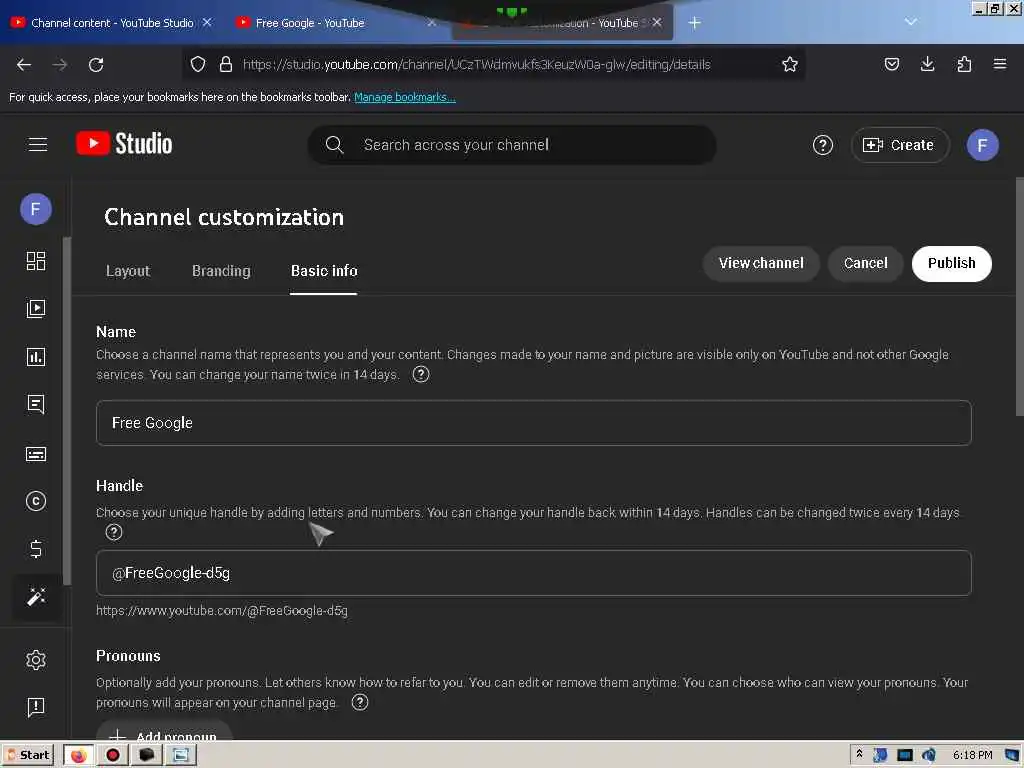1024x768 pixels.
Task: Open the channel avatar in the sidebar
Action: click(35, 209)
